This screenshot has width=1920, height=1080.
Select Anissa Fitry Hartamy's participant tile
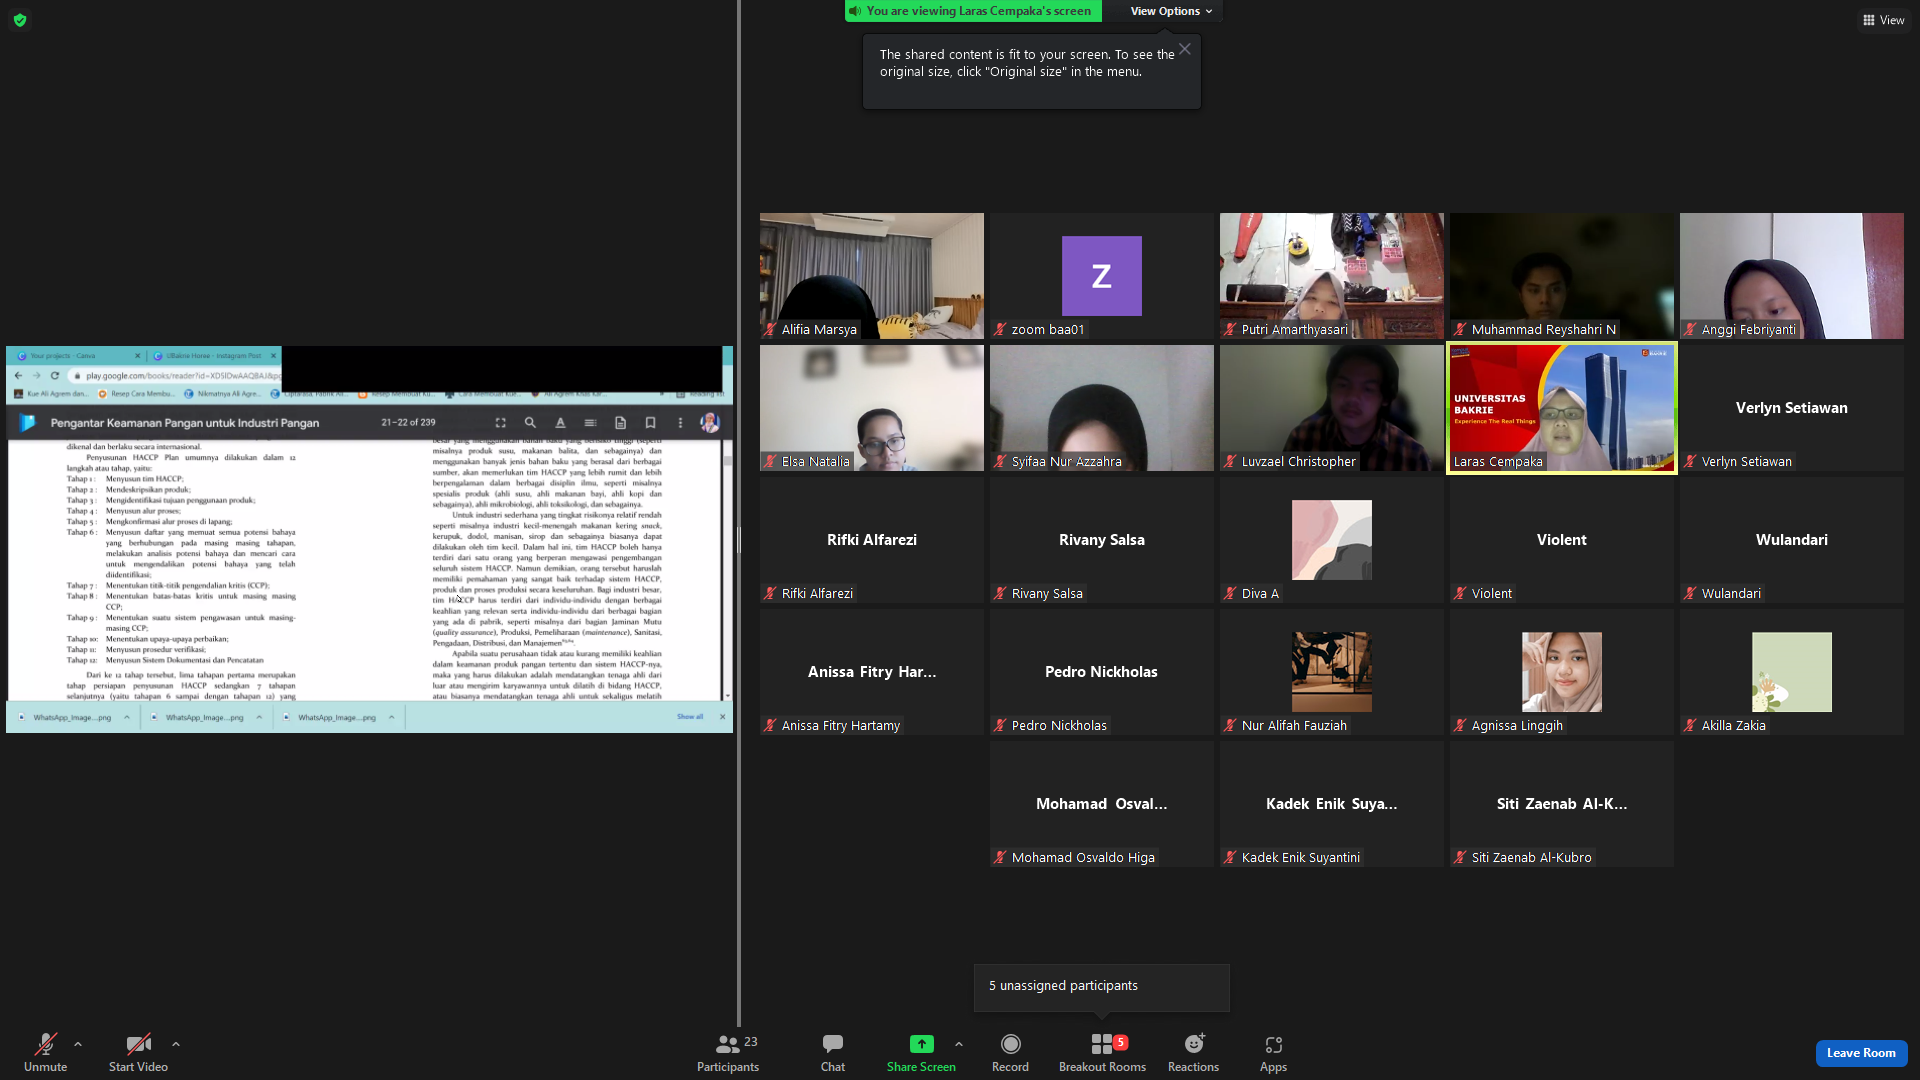[x=872, y=672]
